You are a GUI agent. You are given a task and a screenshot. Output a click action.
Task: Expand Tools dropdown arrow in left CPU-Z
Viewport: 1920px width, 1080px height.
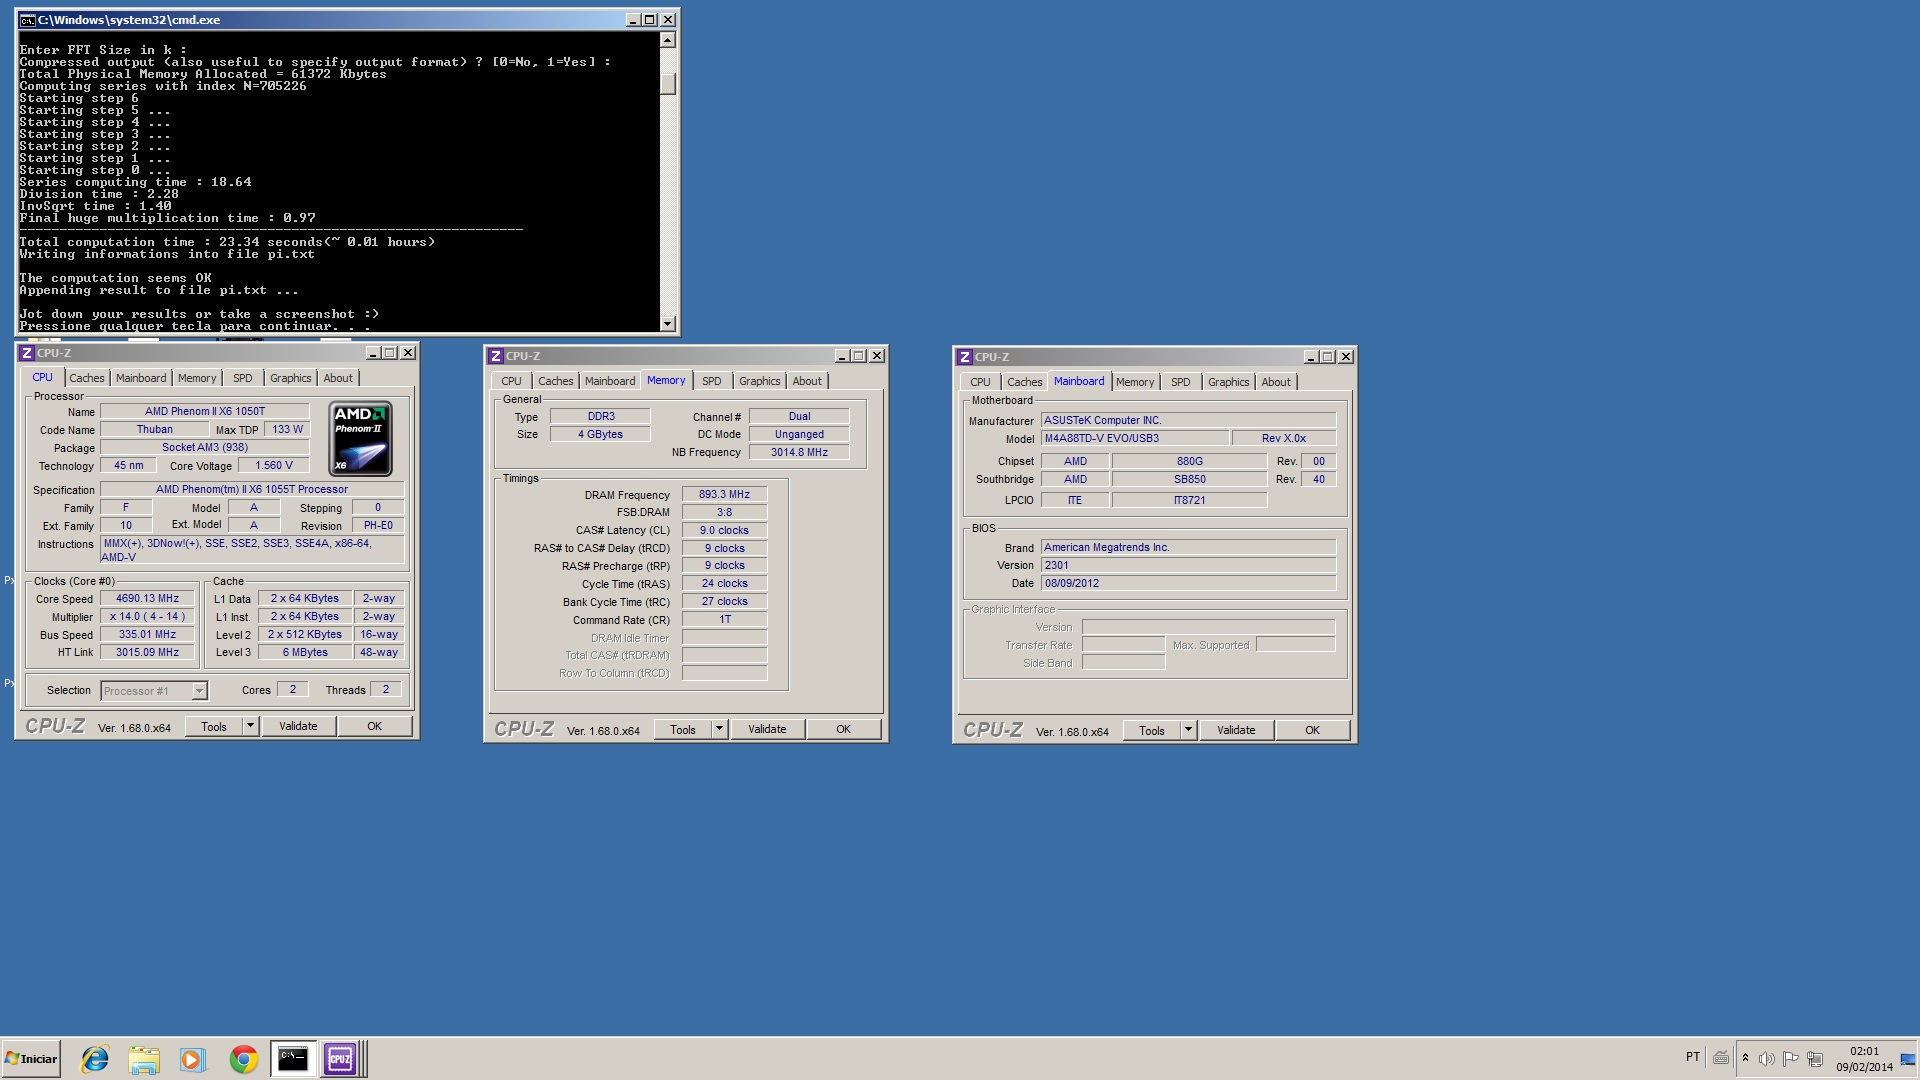click(251, 726)
